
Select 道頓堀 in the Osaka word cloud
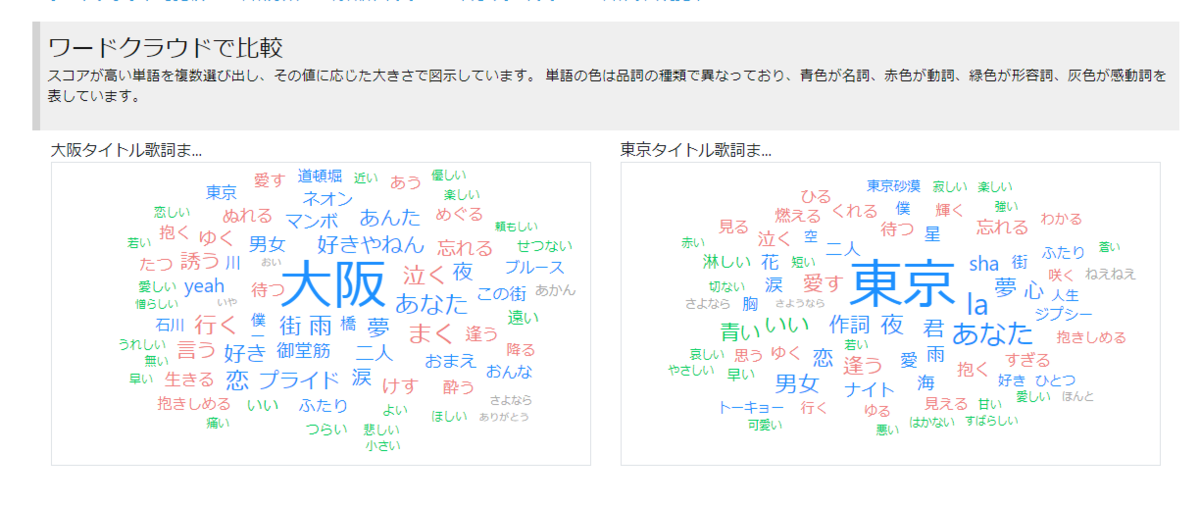click(x=320, y=177)
